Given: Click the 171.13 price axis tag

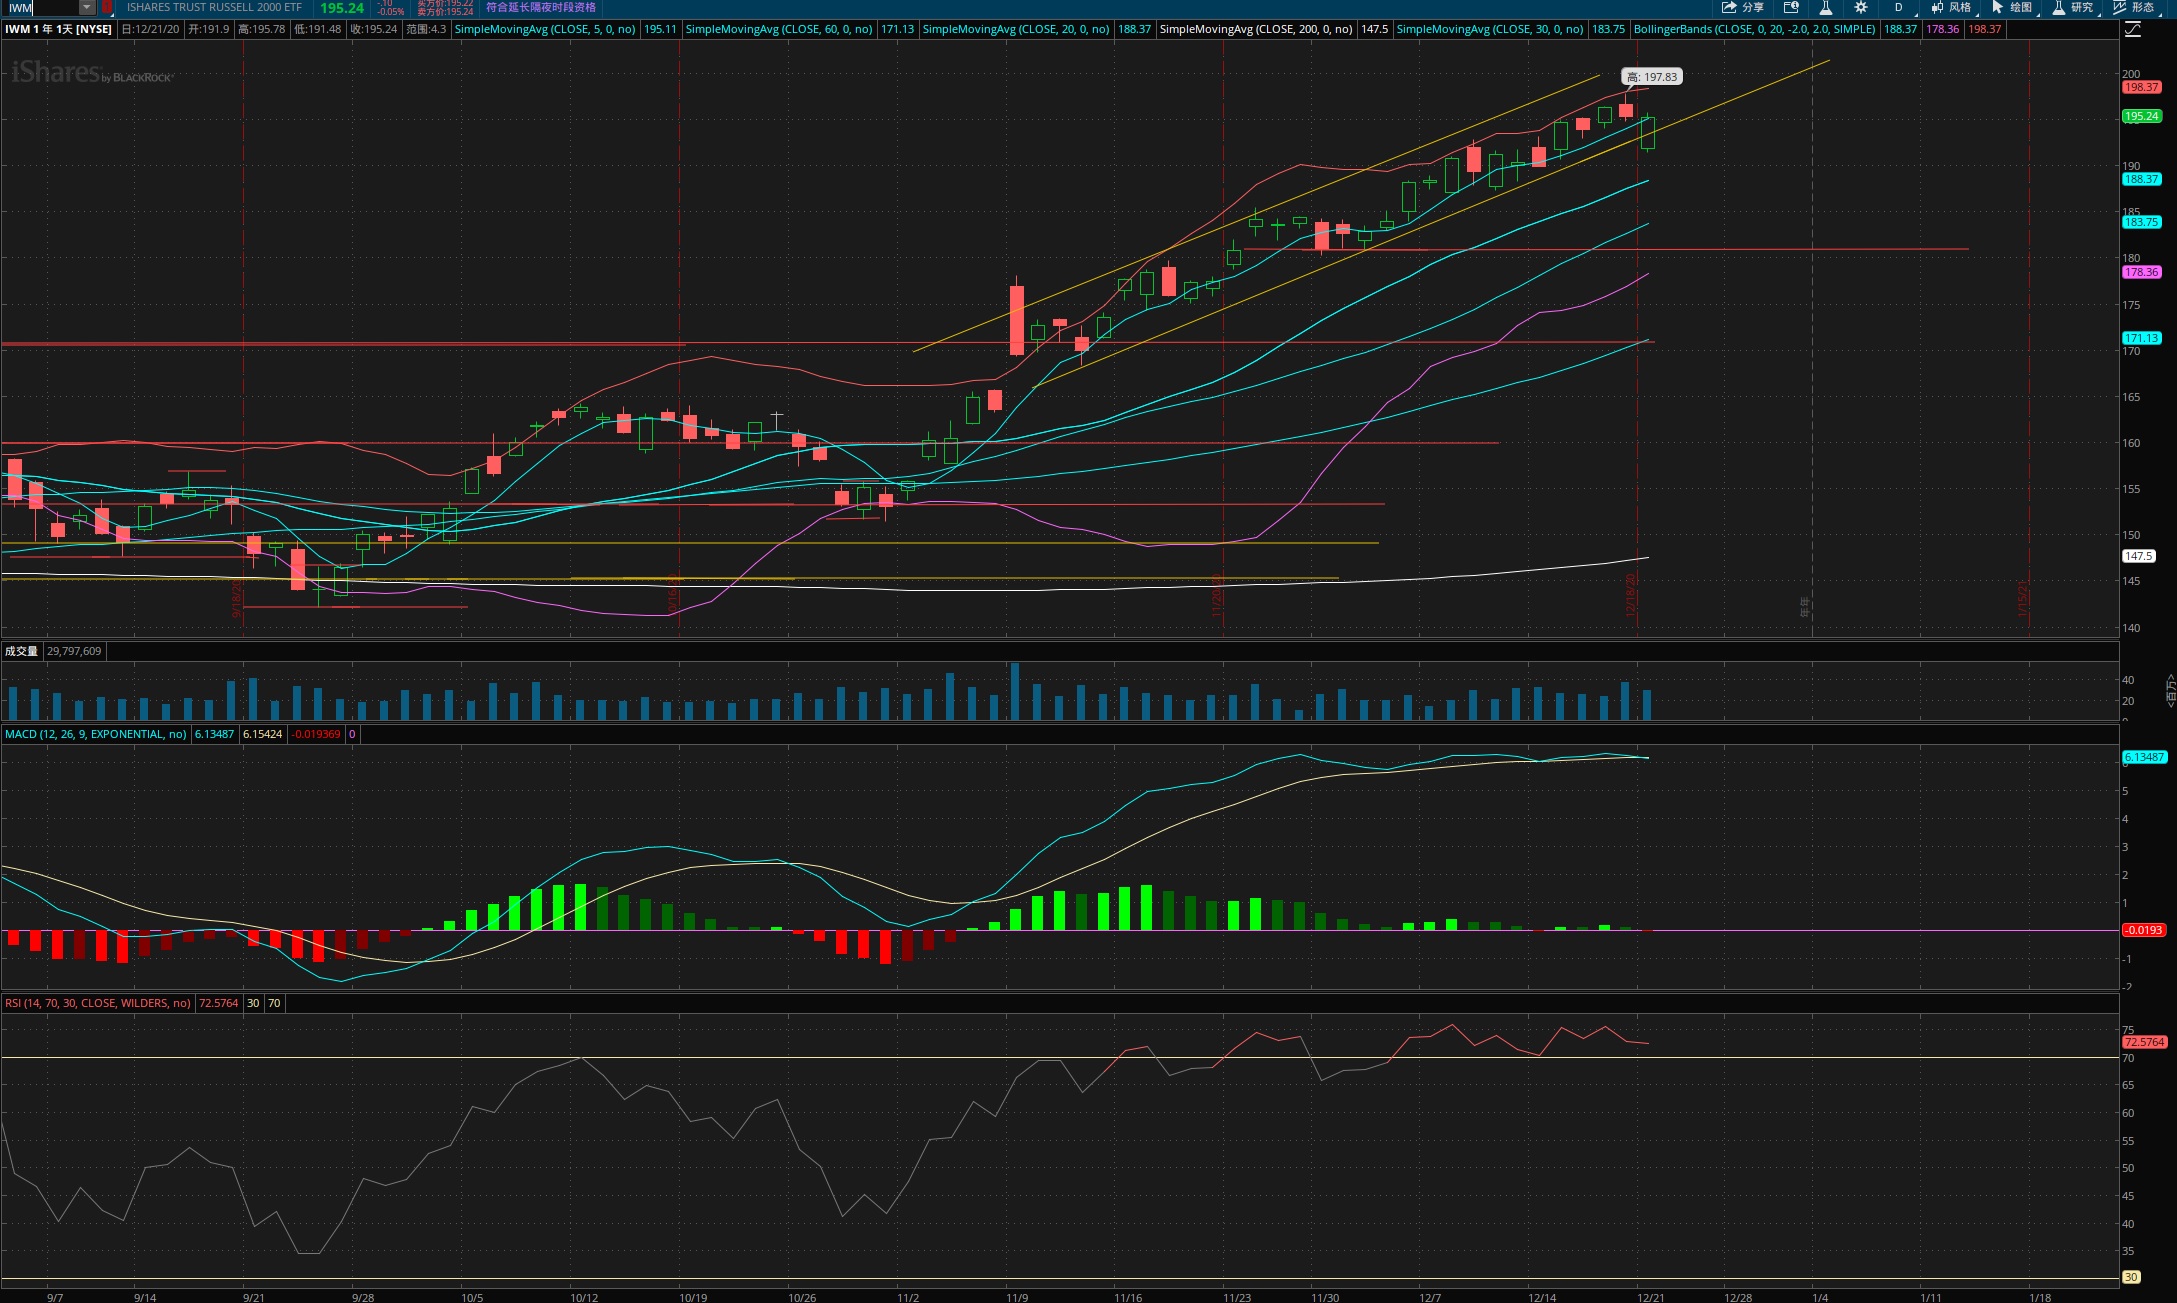Looking at the screenshot, I should pos(2142,338).
